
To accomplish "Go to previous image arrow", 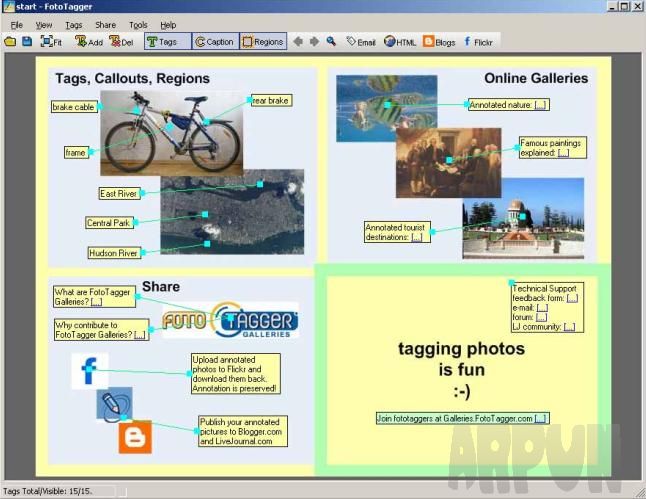I will (x=298, y=42).
